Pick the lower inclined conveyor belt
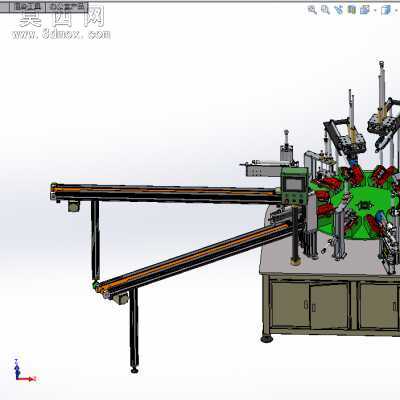This screenshot has height=400, width=400. tap(197, 260)
